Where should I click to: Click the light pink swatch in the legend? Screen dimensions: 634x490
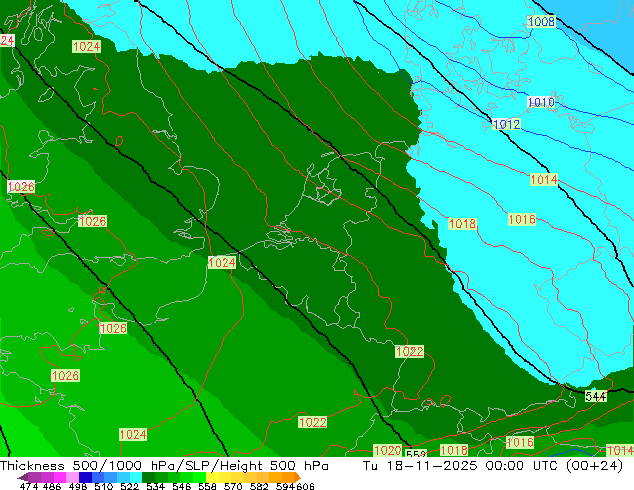(72, 477)
